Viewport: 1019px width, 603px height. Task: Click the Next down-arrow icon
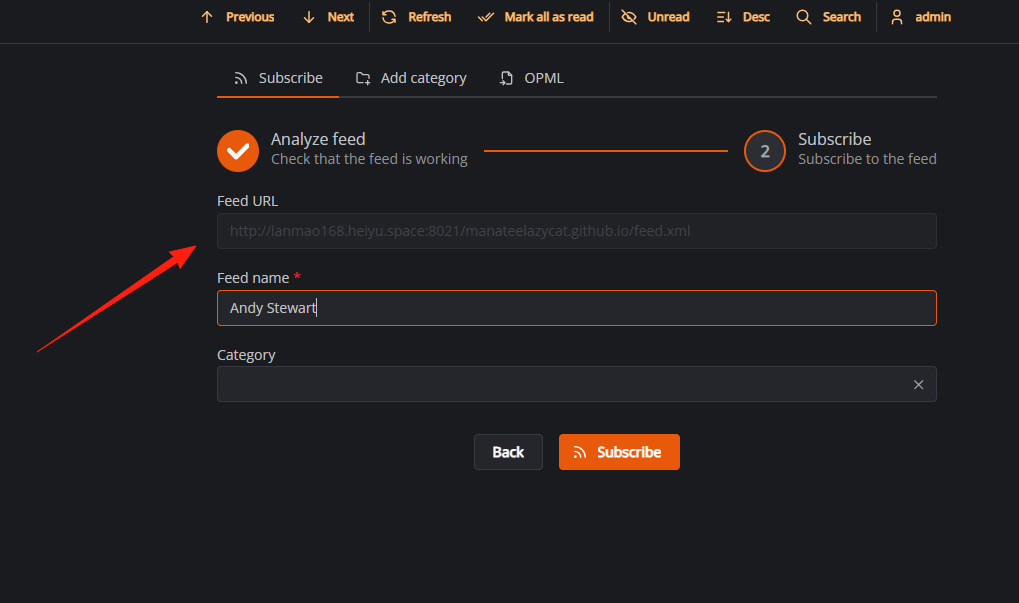click(x=309, y=17)
